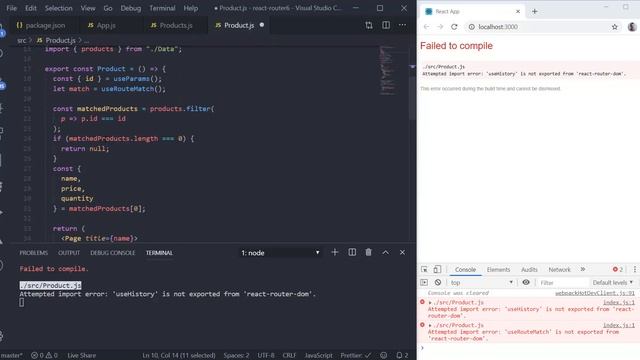
Task: Switch to the DevTools Audits tab
Action: [x=529, y=269]
